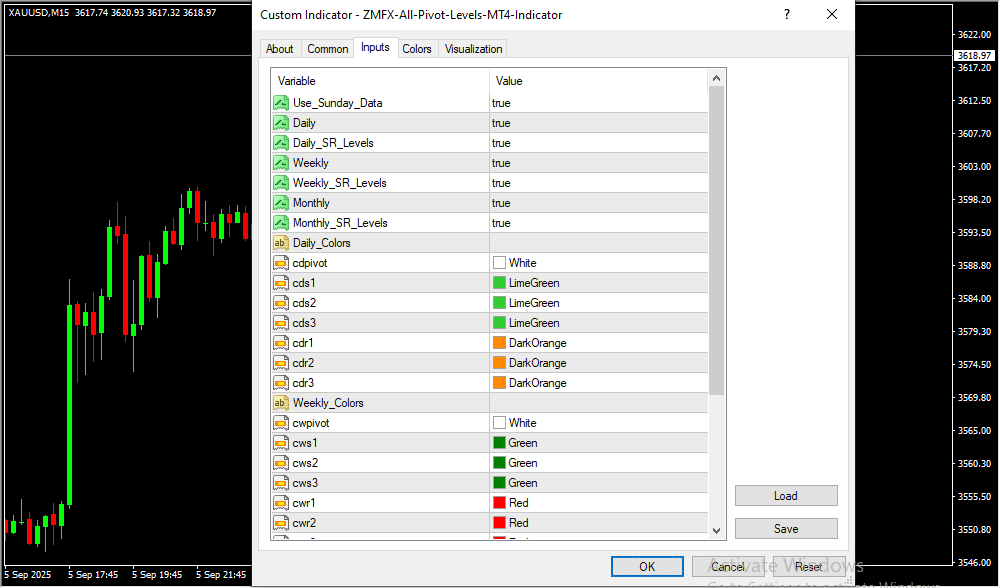1000x588 pixels.
Task: Open the cdr2 DarkOrange color dropdown
Action: click(x=598, y=363)
